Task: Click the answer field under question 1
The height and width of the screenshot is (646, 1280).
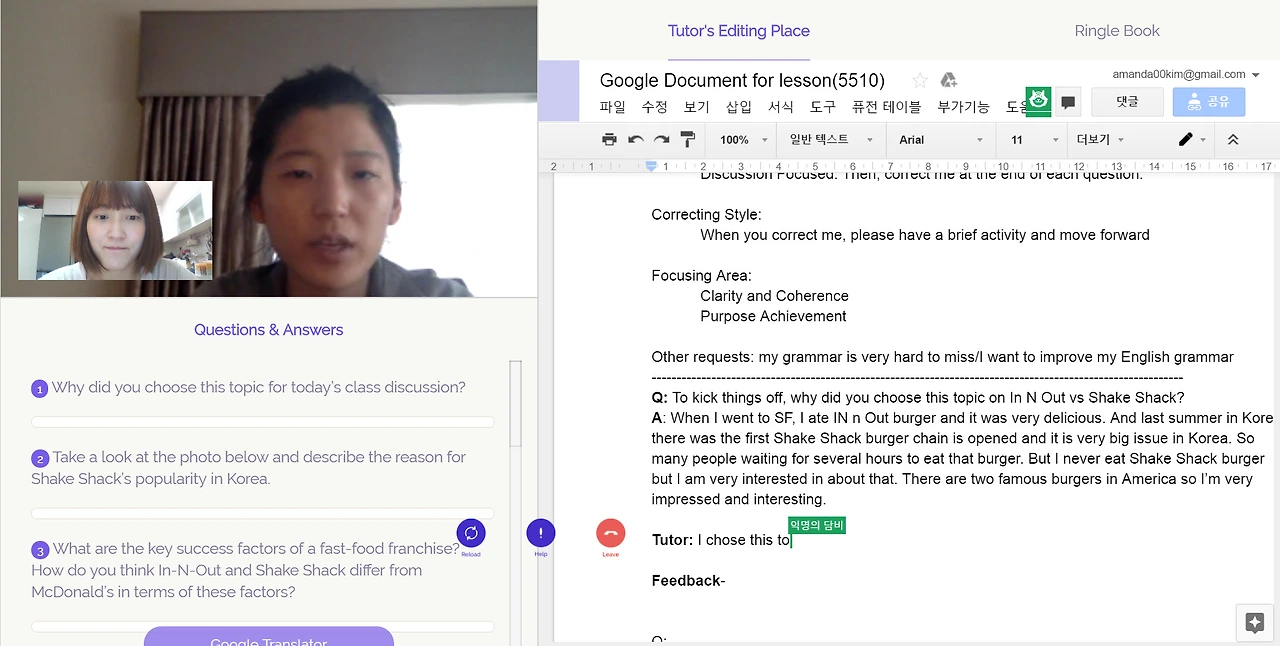Action: [263, 422]
